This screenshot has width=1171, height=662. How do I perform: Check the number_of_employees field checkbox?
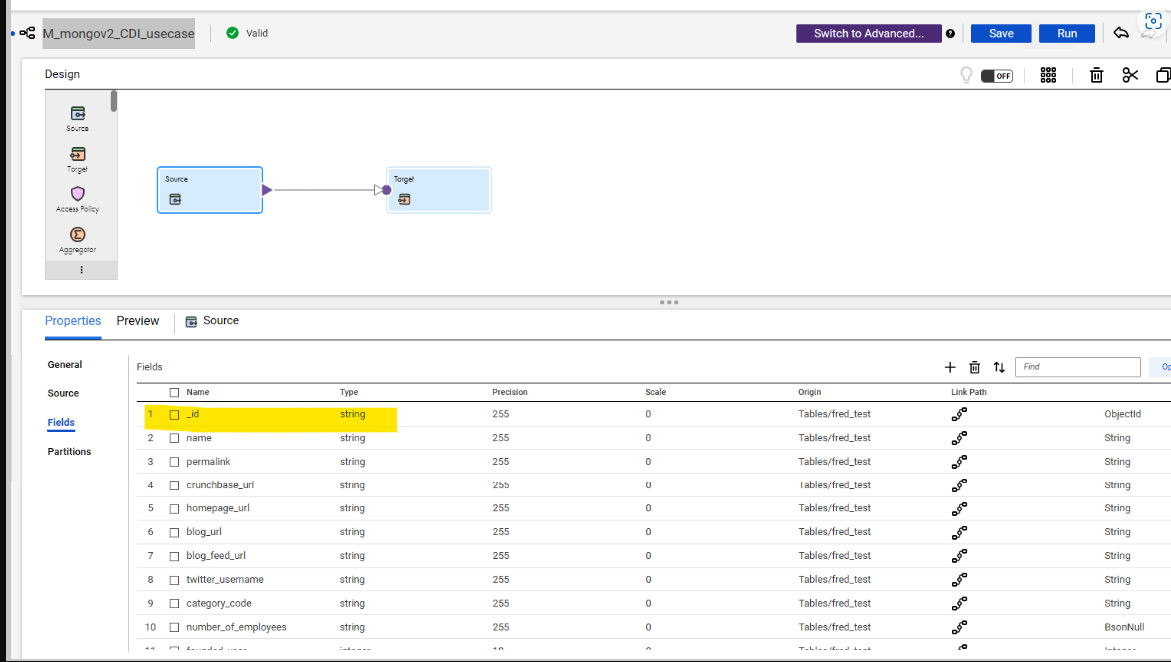coord(174,628)
